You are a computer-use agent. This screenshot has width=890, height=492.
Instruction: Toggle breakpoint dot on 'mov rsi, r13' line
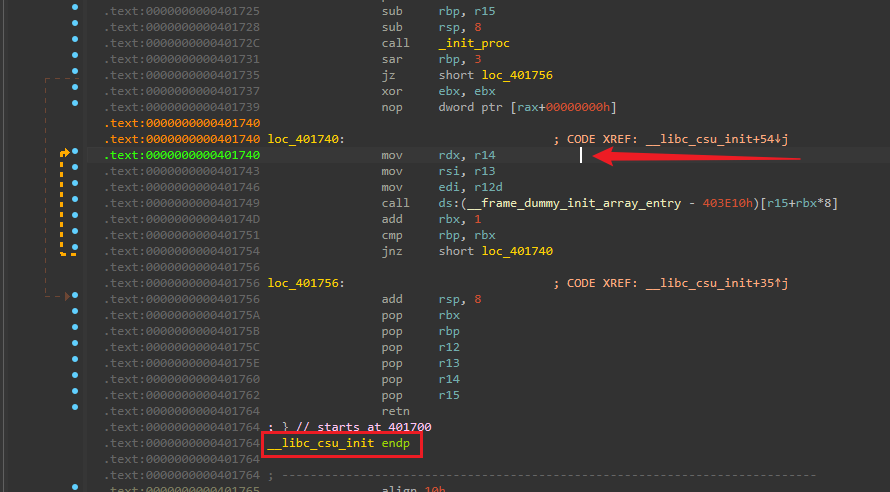pyautogui.click(x=75, y=167)
